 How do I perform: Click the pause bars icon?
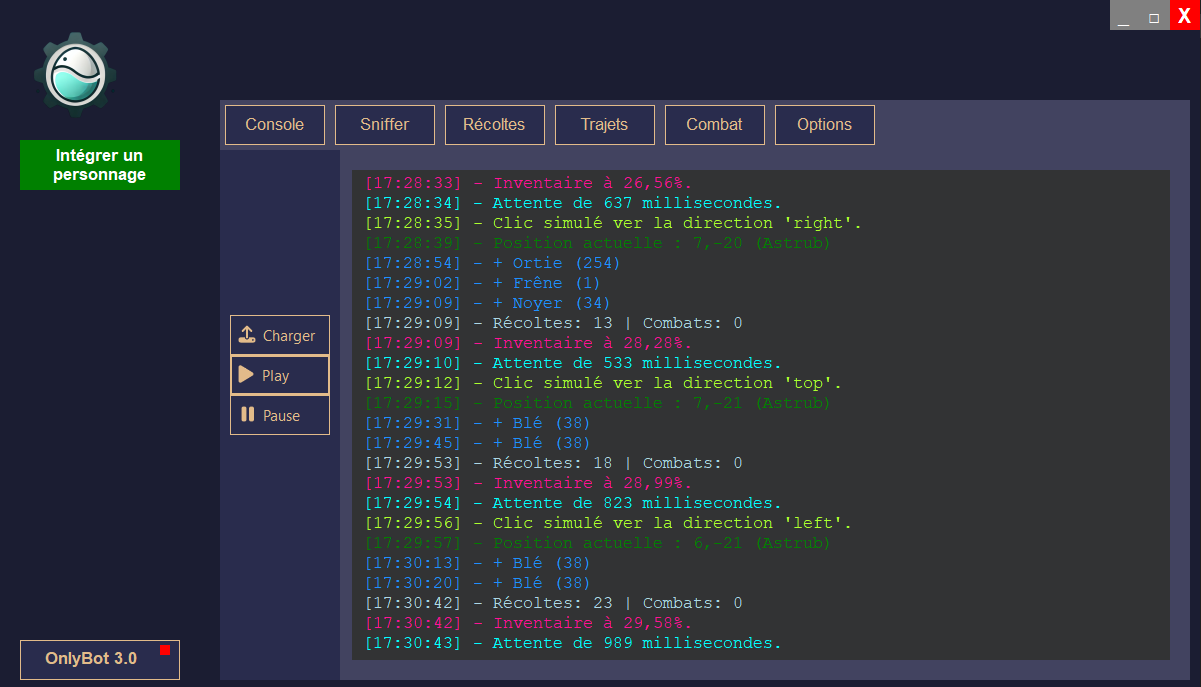pos(247,414)
